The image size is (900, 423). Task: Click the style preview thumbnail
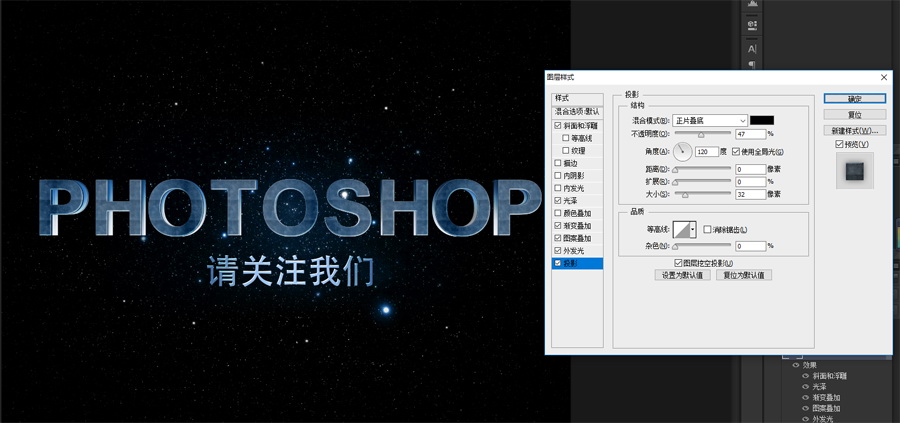click(855, 171)
